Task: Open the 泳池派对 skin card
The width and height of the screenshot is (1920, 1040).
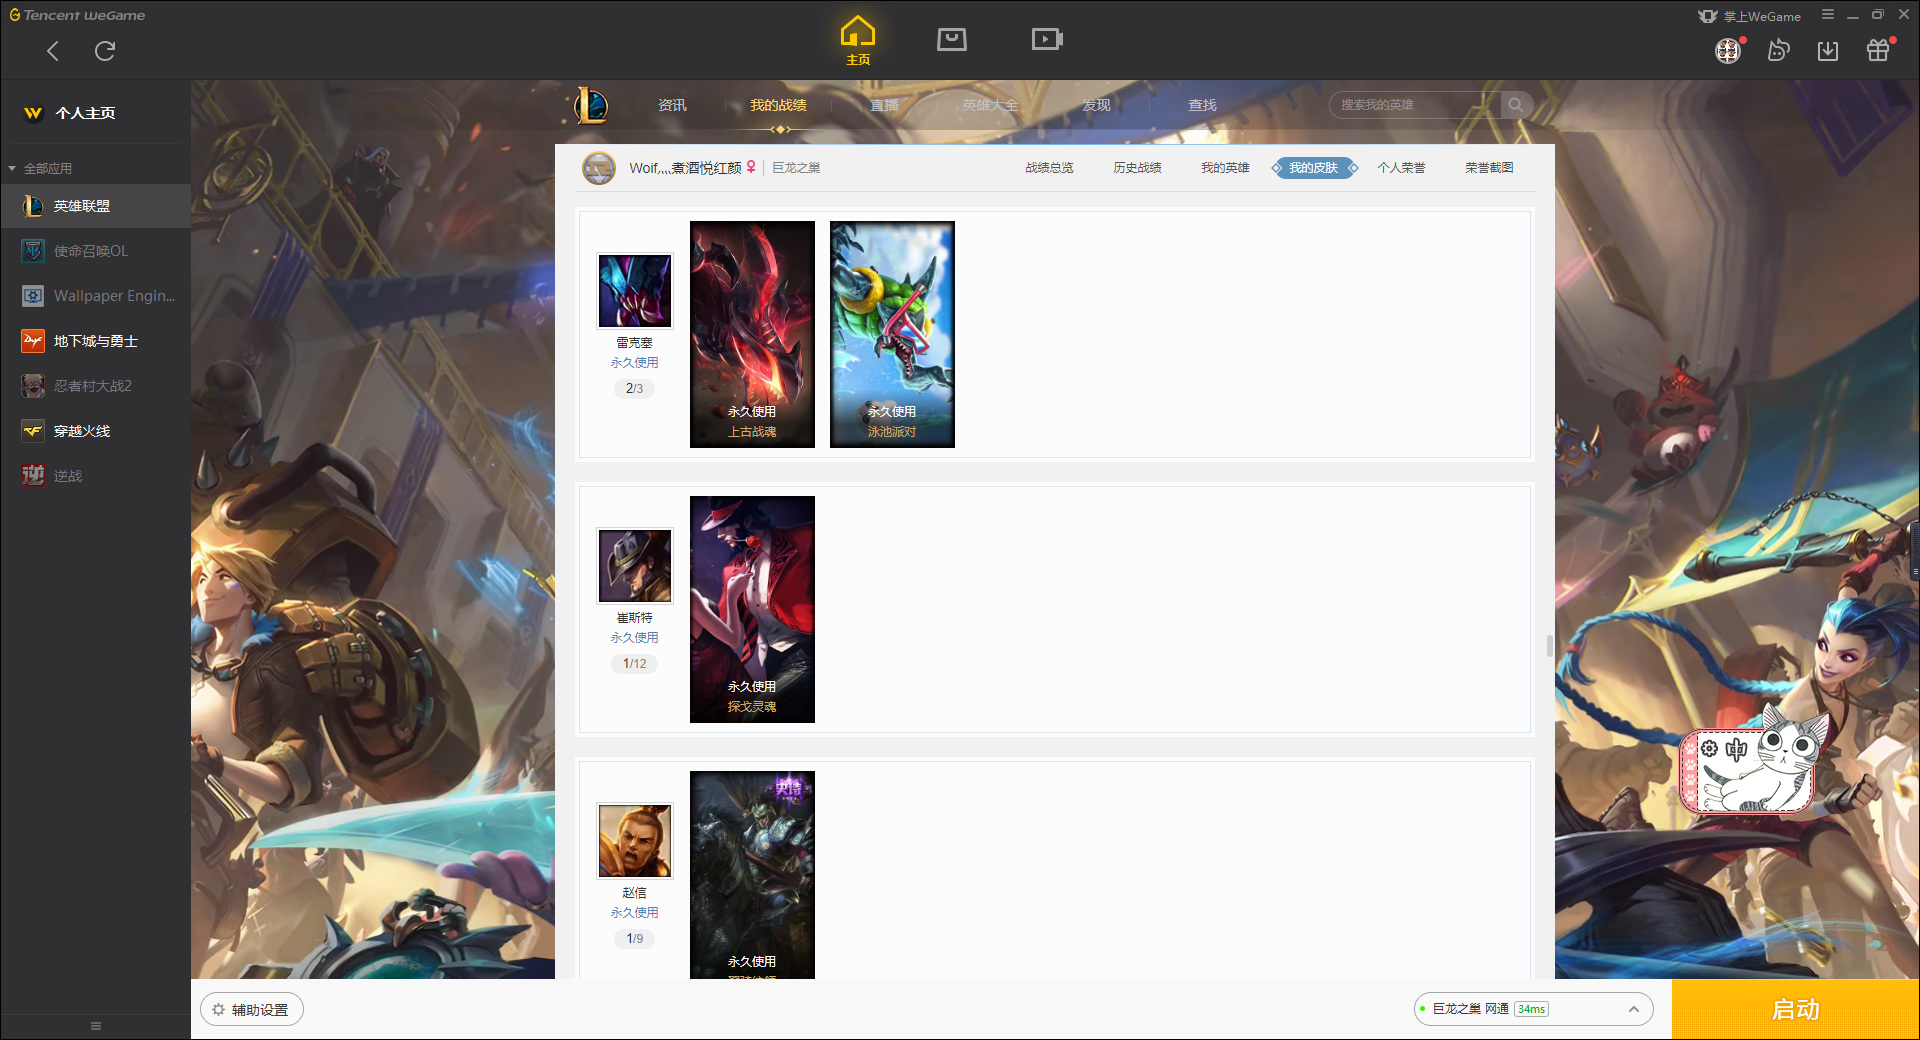Action: point(892,334)
